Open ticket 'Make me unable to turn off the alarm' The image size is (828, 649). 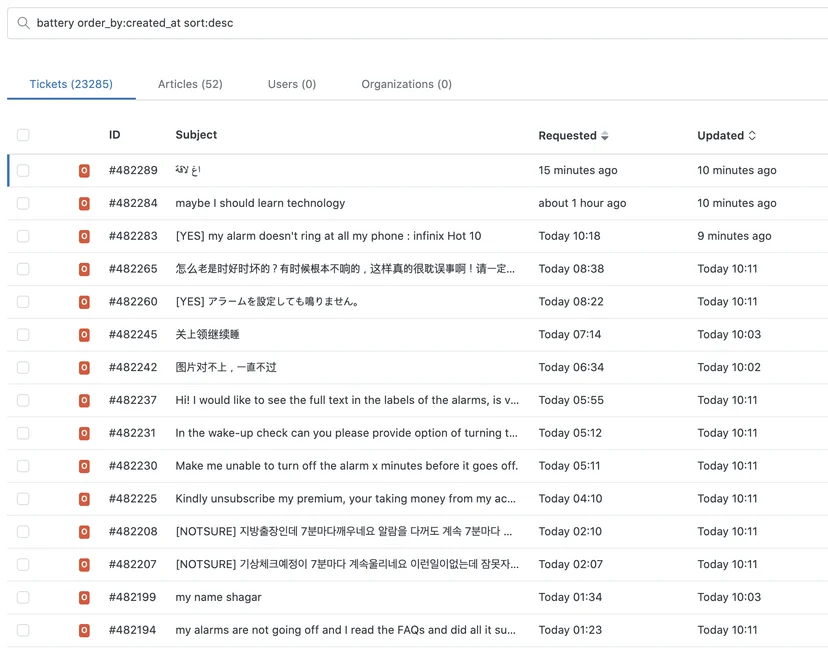[346, 466]
